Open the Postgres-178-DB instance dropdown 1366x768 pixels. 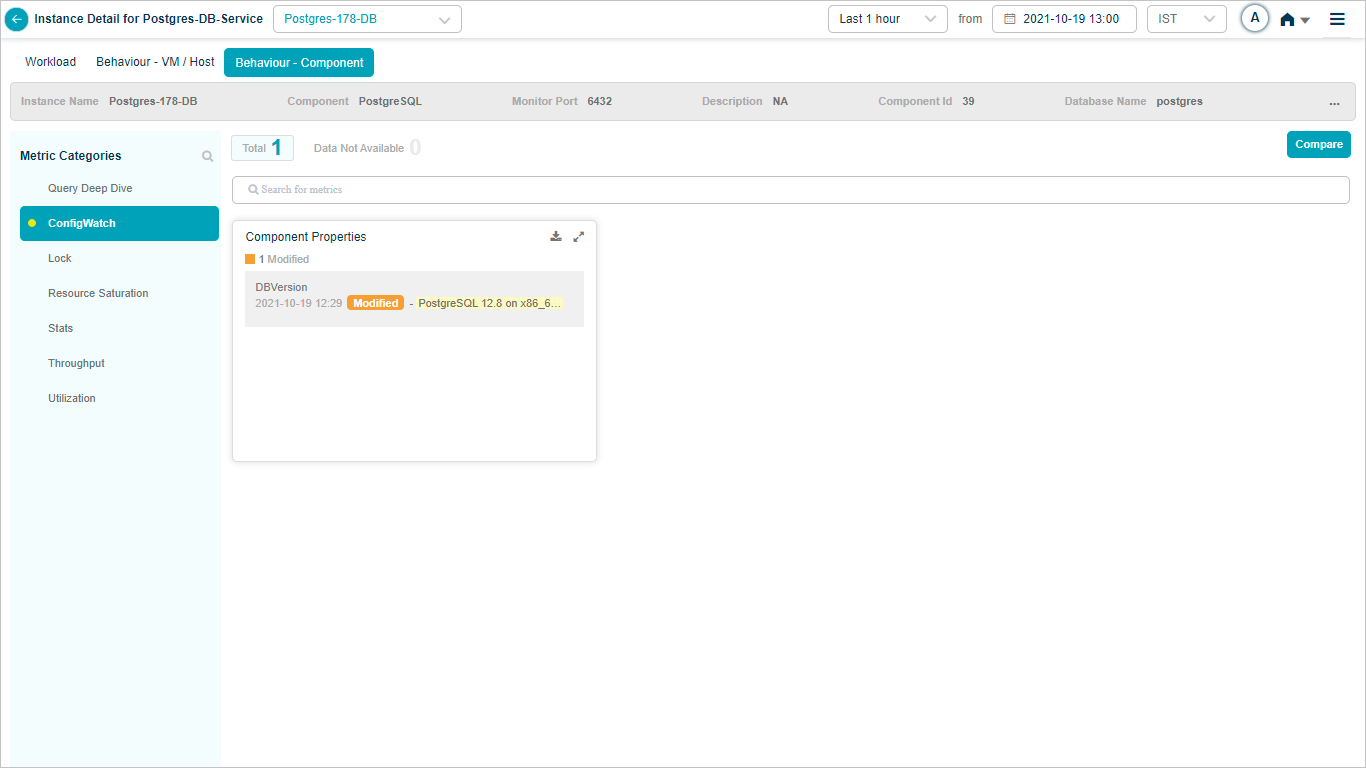point(367,19)
